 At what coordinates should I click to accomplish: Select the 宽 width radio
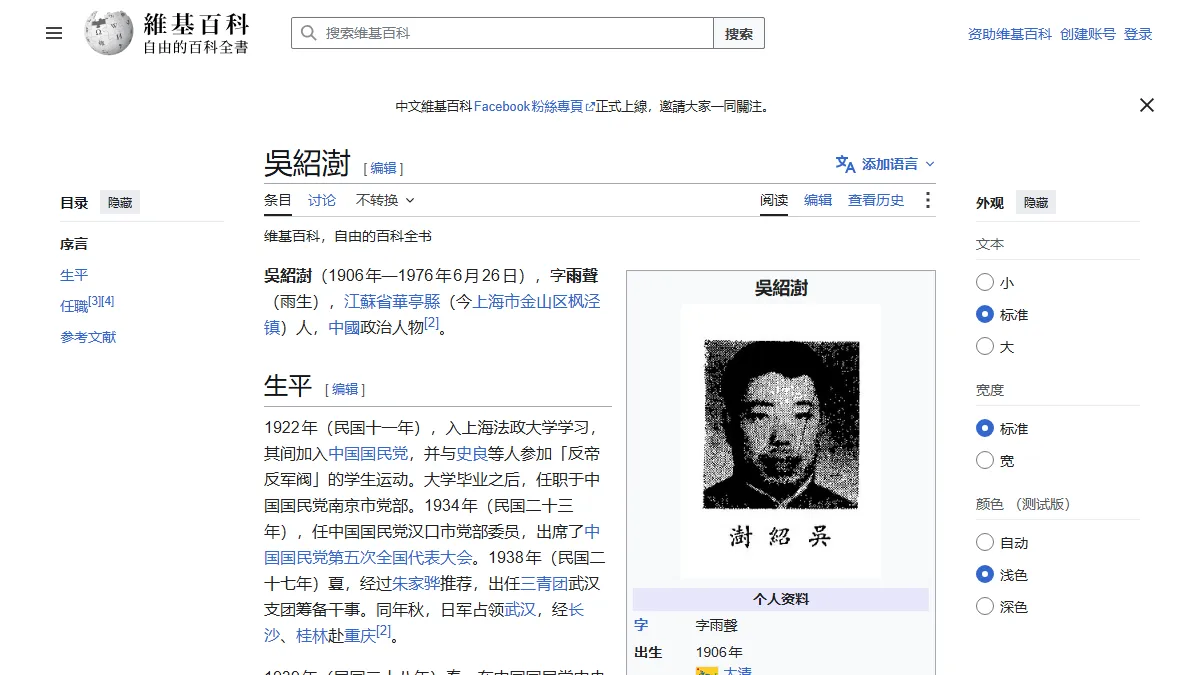pyautogui.click(x=985, y=461)
